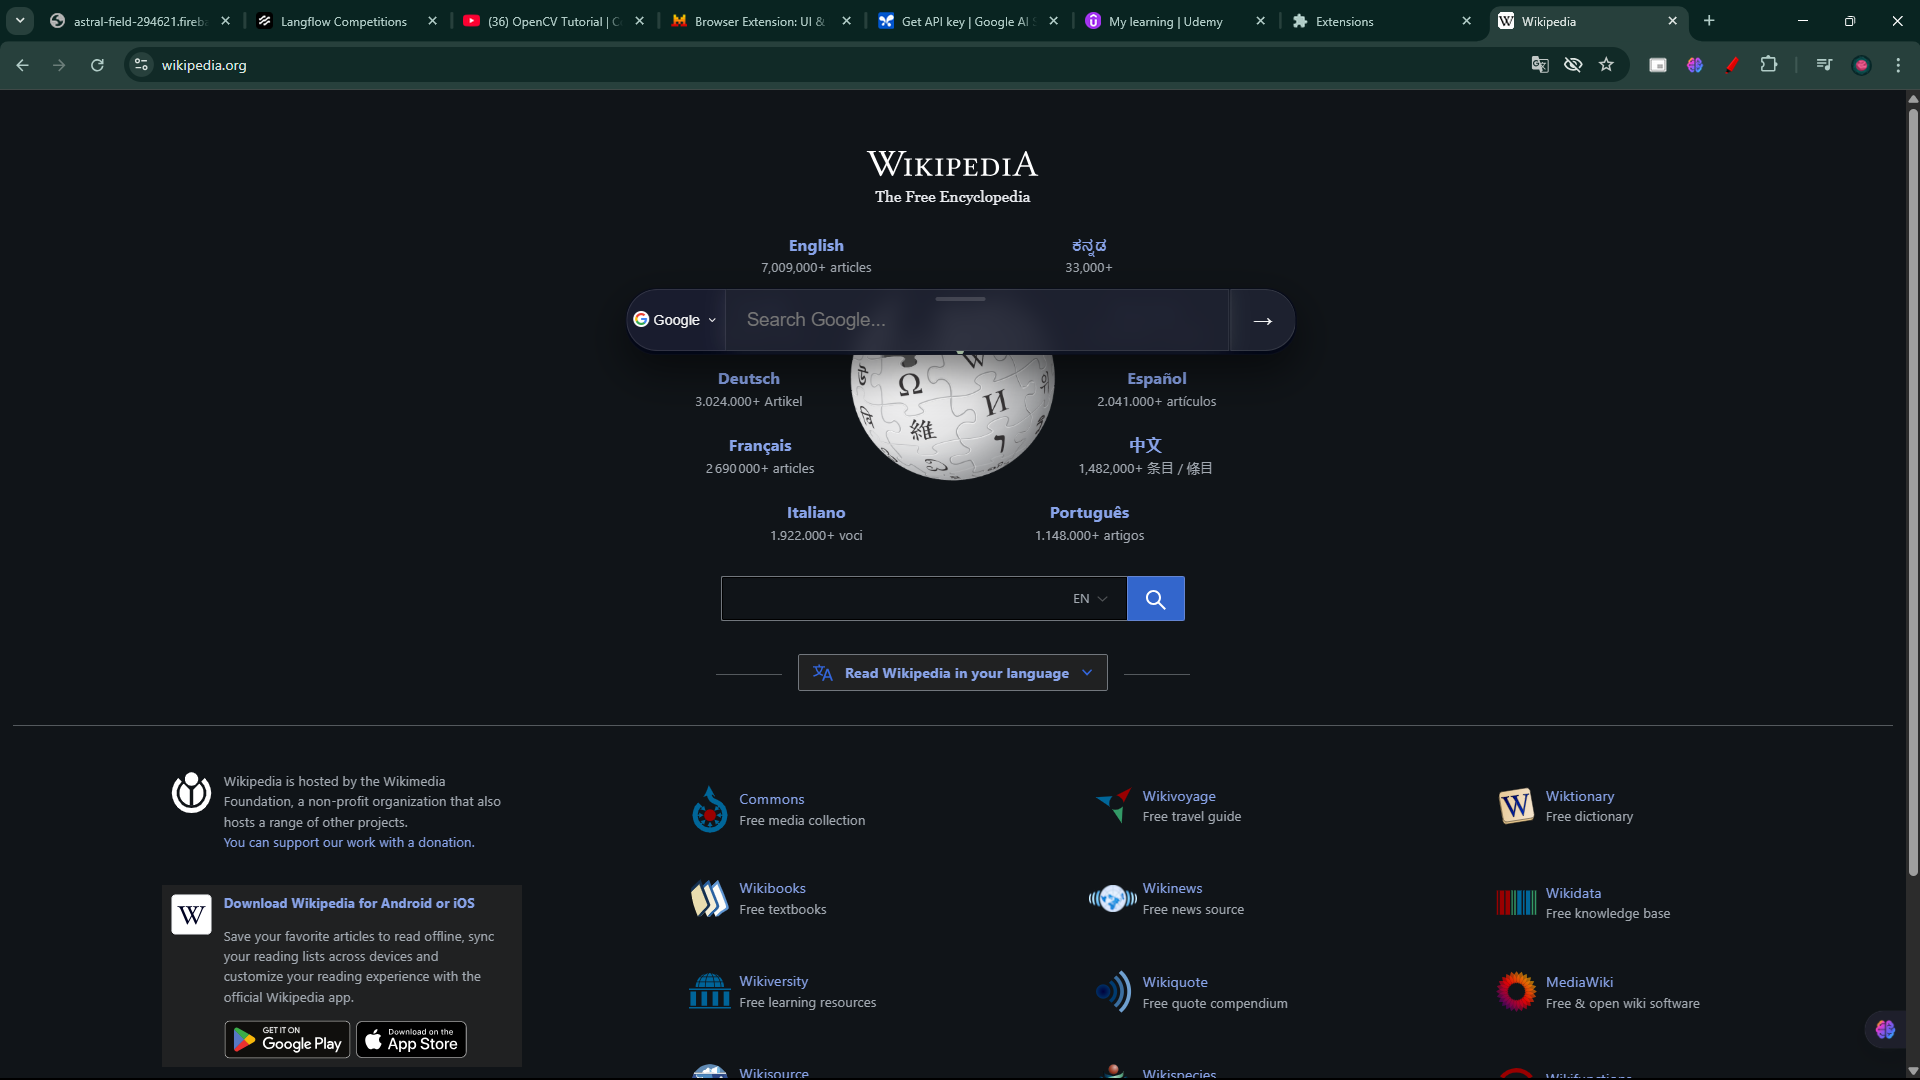Close the Wikipedia tab
1920x1080 pixels.
(1672, 21)
